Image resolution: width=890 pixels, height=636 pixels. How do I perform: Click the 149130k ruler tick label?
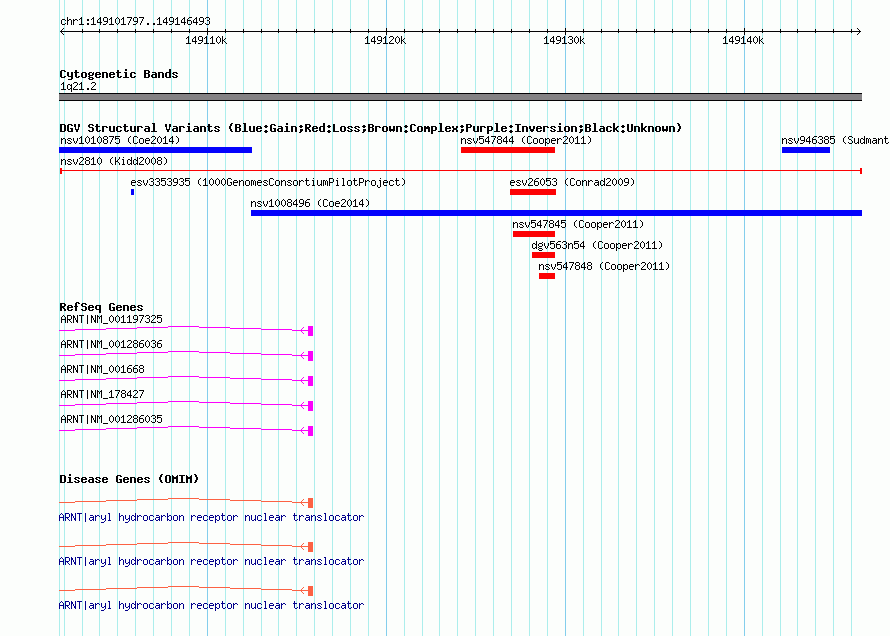pos(564,40)
